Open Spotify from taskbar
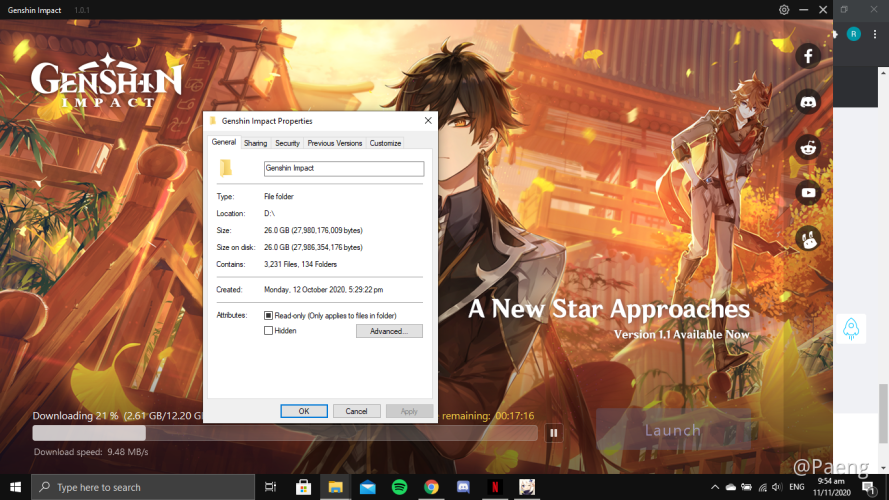This screenshot has height=500, width=889. pyautogui.click(x=399, y=487)
